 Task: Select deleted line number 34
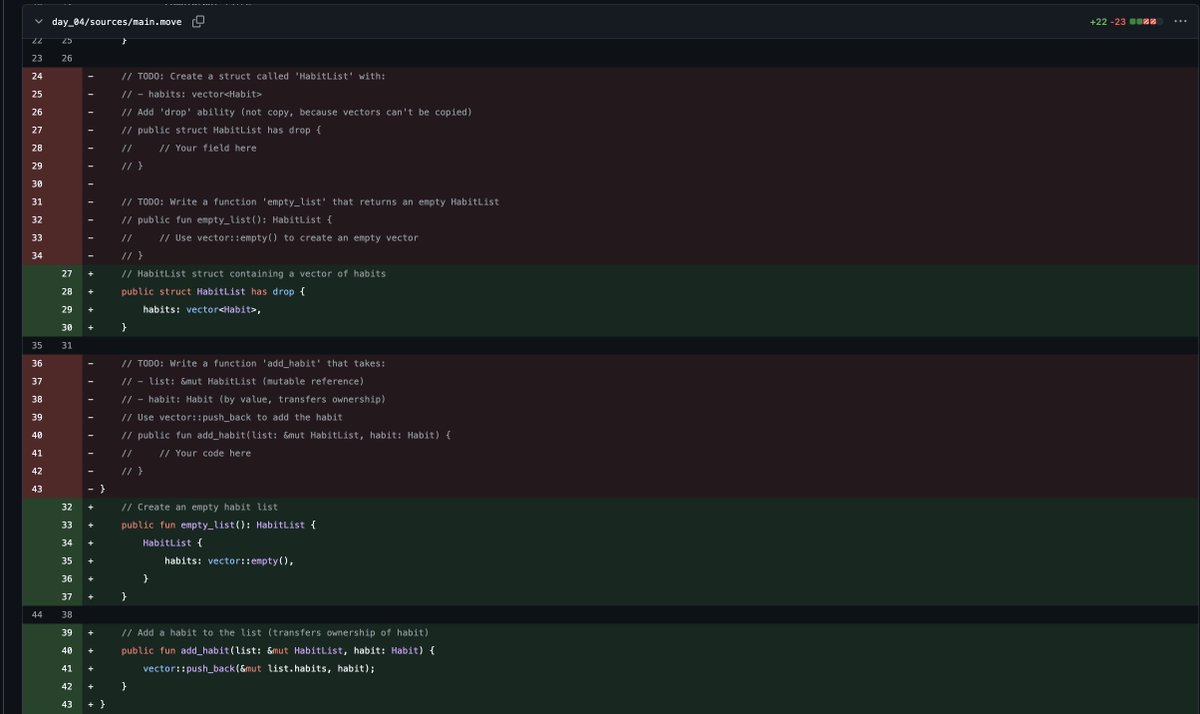click(38, 256)
